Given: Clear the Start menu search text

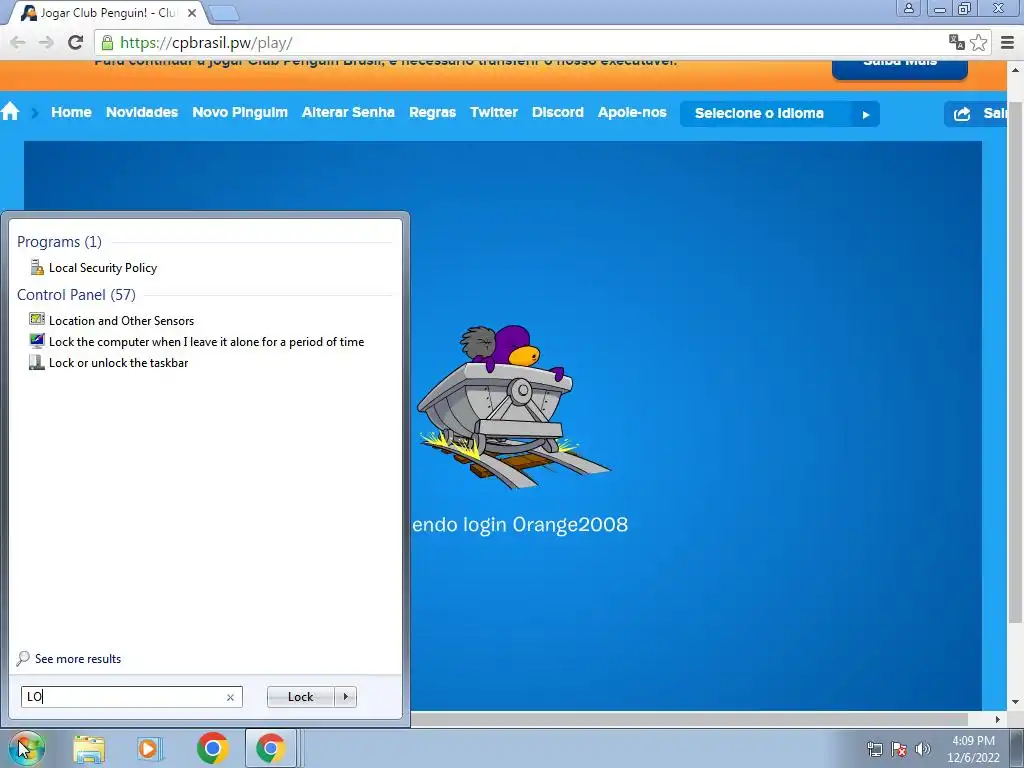Looking at the screenshot, I should (231, 697).
